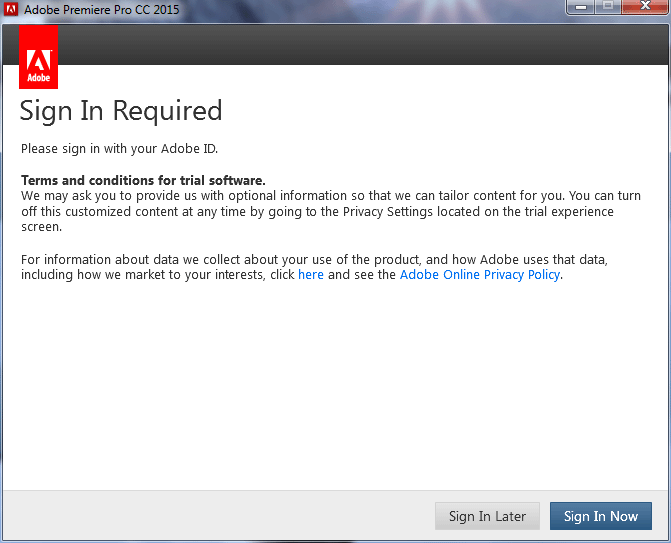Image resolution: width=671 pixels, height=543 pixels.
Task: Click 'Please sign in with your Adobe ID.'
Action: [x=119, y=149]
